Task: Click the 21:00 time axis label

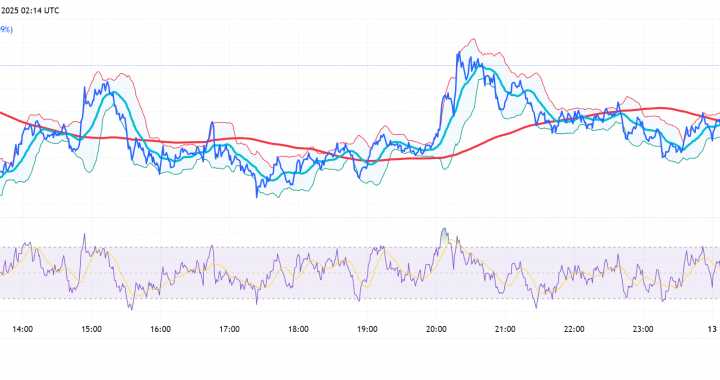Action: (505, 329)
